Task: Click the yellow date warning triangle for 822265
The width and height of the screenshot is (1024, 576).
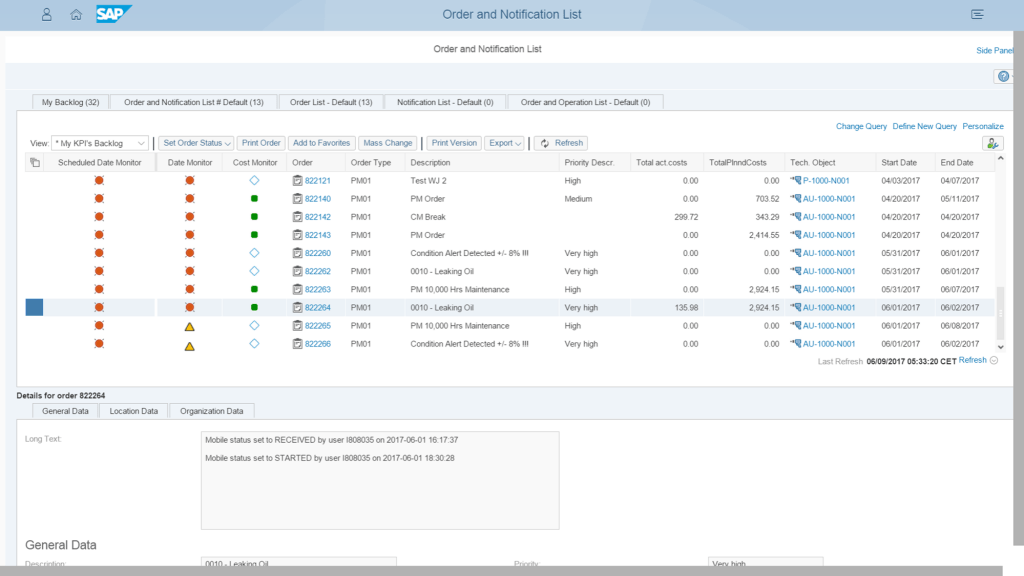Action: tap(189, 327)
